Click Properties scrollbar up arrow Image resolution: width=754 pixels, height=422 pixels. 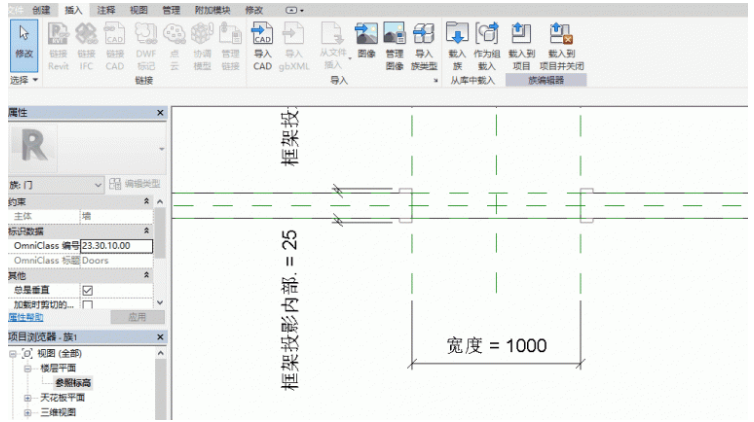coord(161,202)
